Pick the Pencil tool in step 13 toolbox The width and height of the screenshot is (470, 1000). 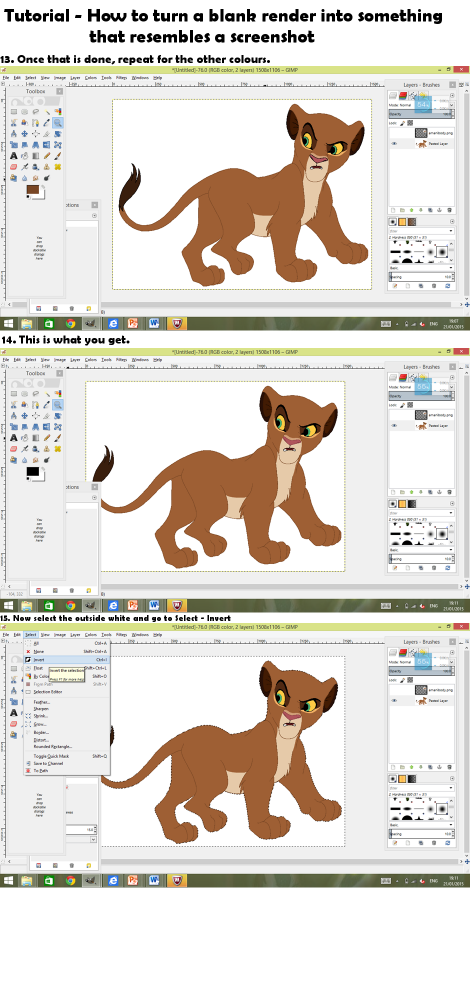point(47,156)
